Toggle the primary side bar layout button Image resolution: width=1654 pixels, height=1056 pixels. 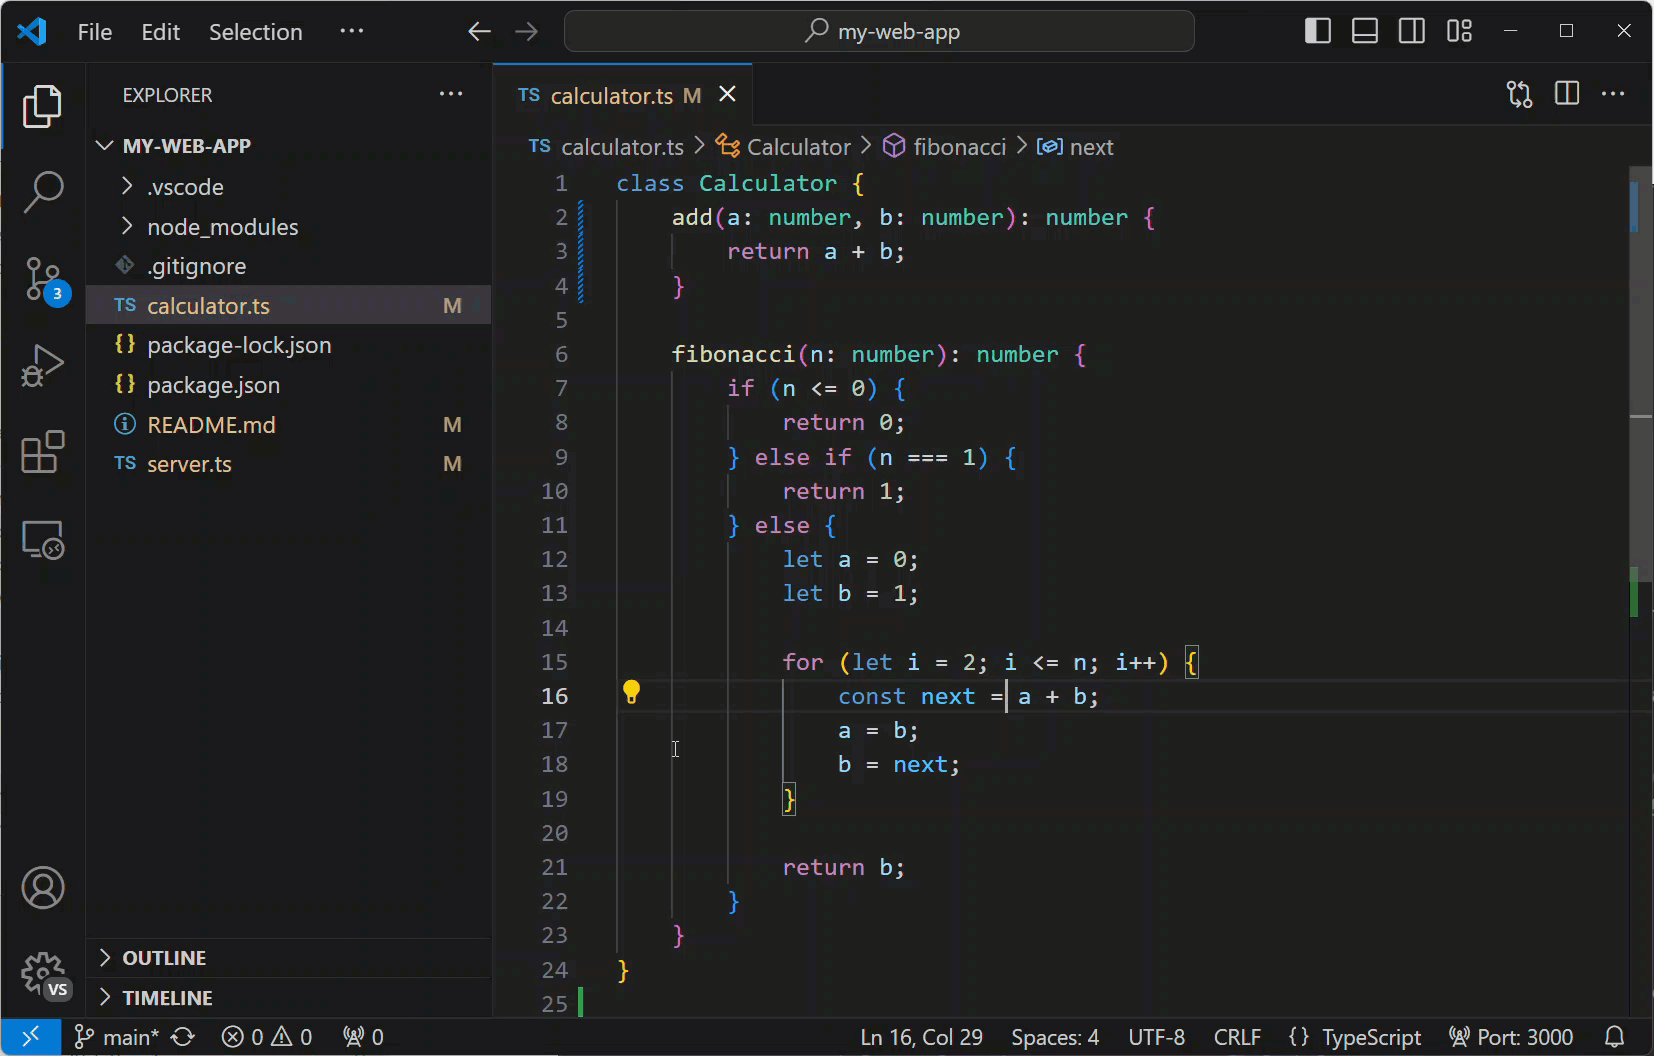[x=1317, y=31]
